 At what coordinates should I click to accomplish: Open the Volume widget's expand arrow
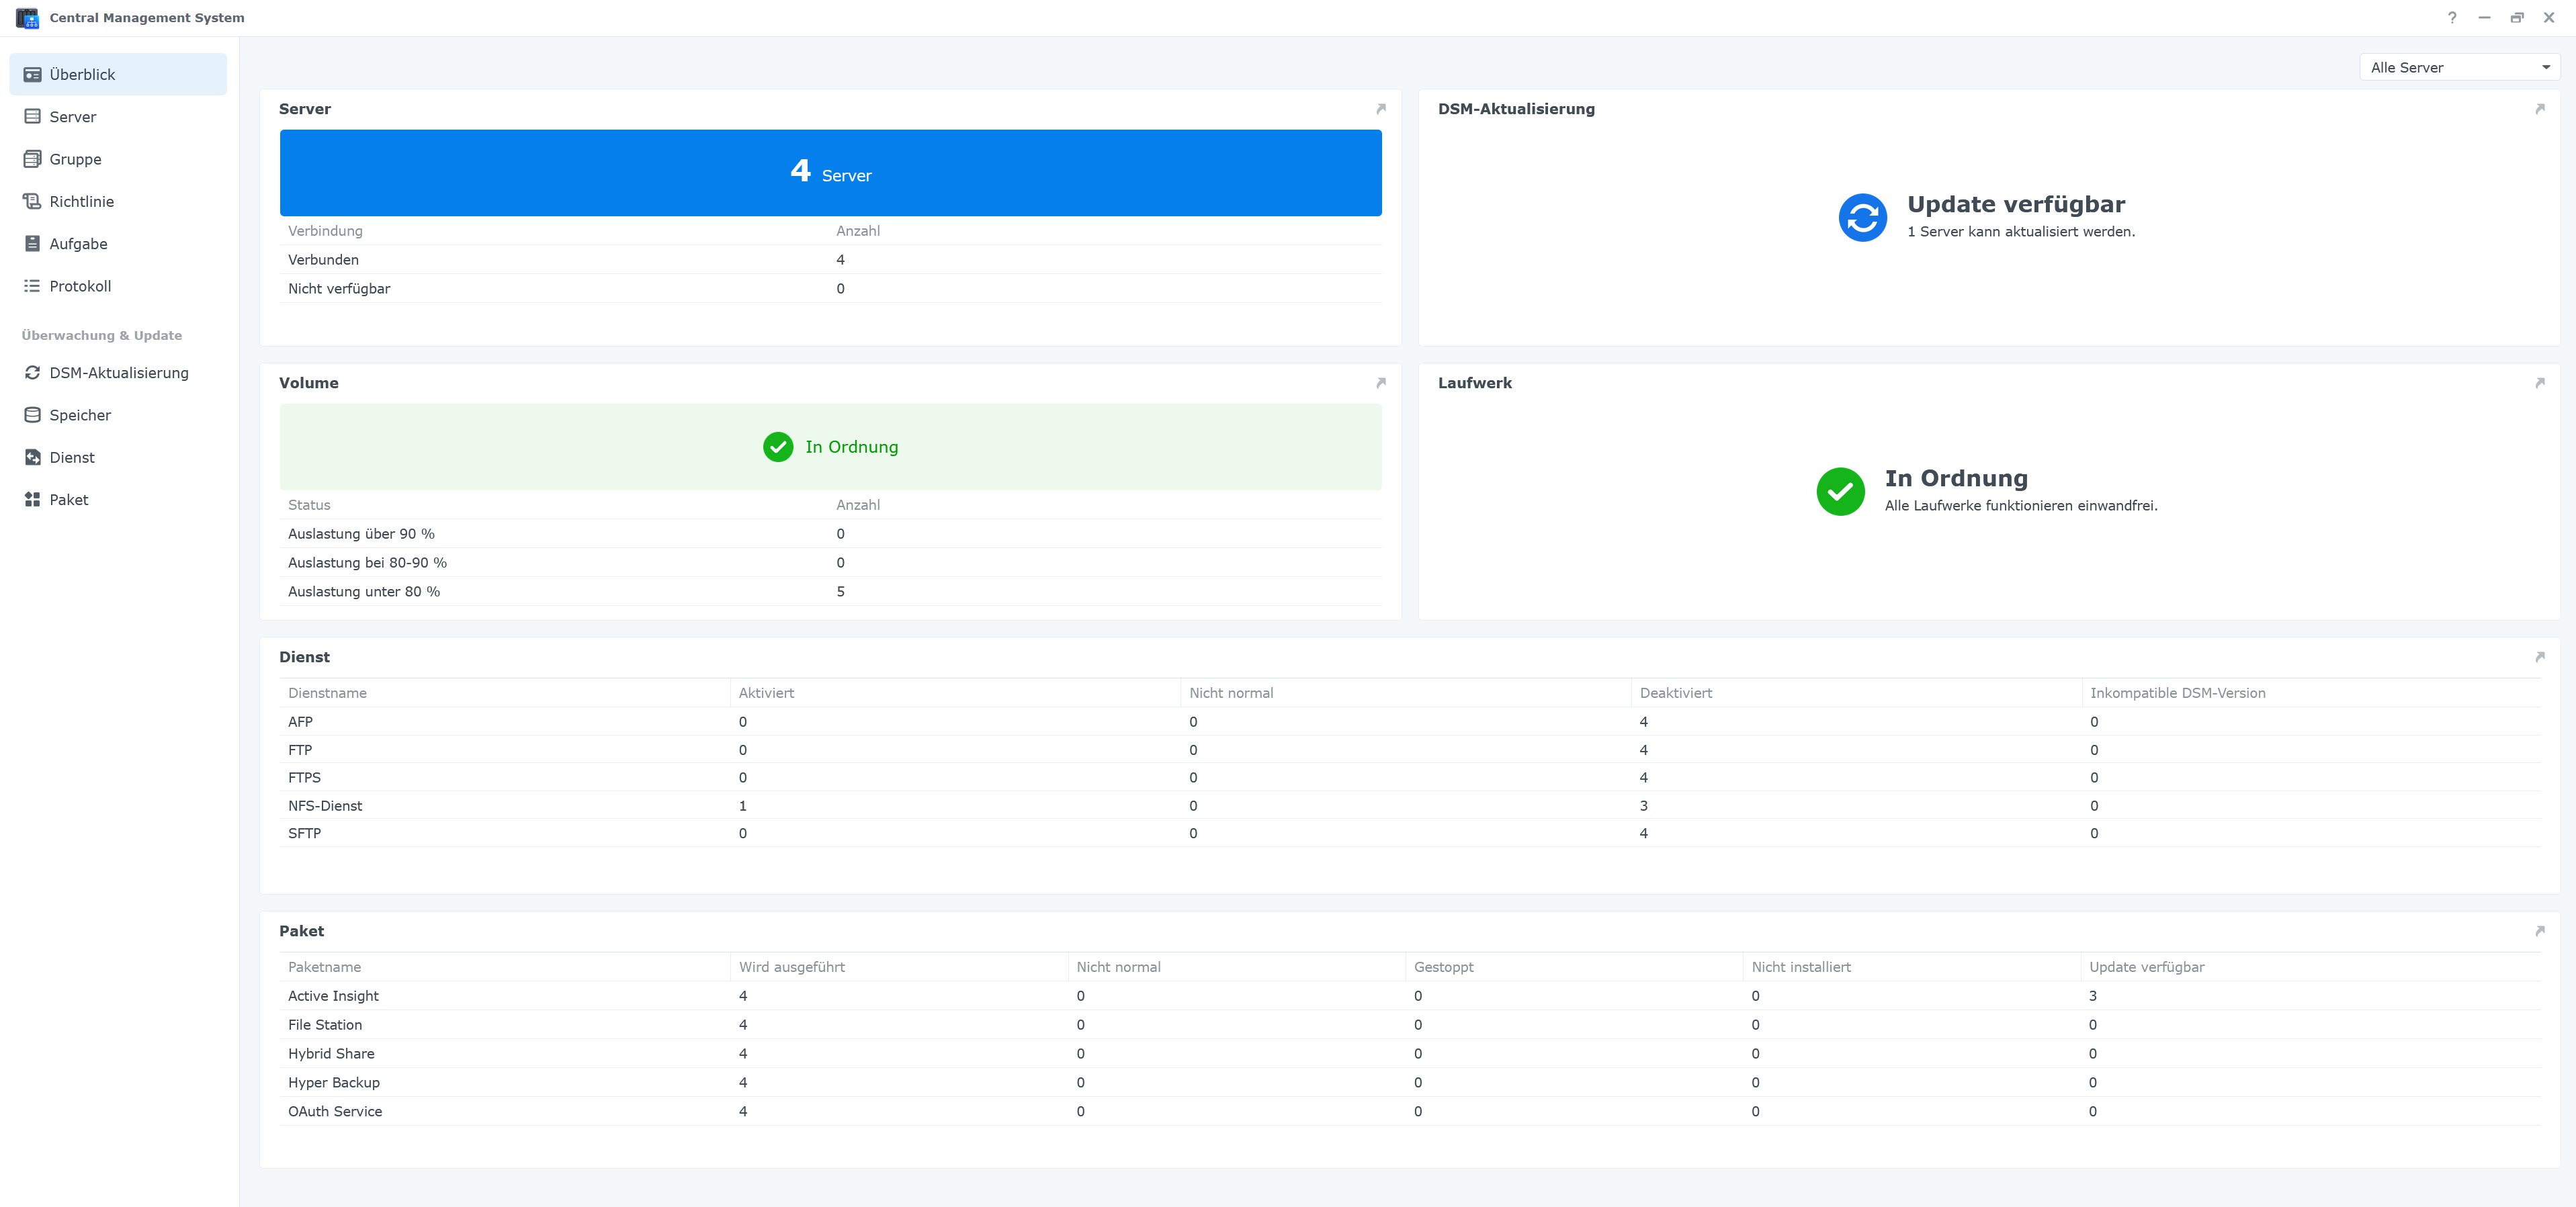click(x=1381, y=383)
